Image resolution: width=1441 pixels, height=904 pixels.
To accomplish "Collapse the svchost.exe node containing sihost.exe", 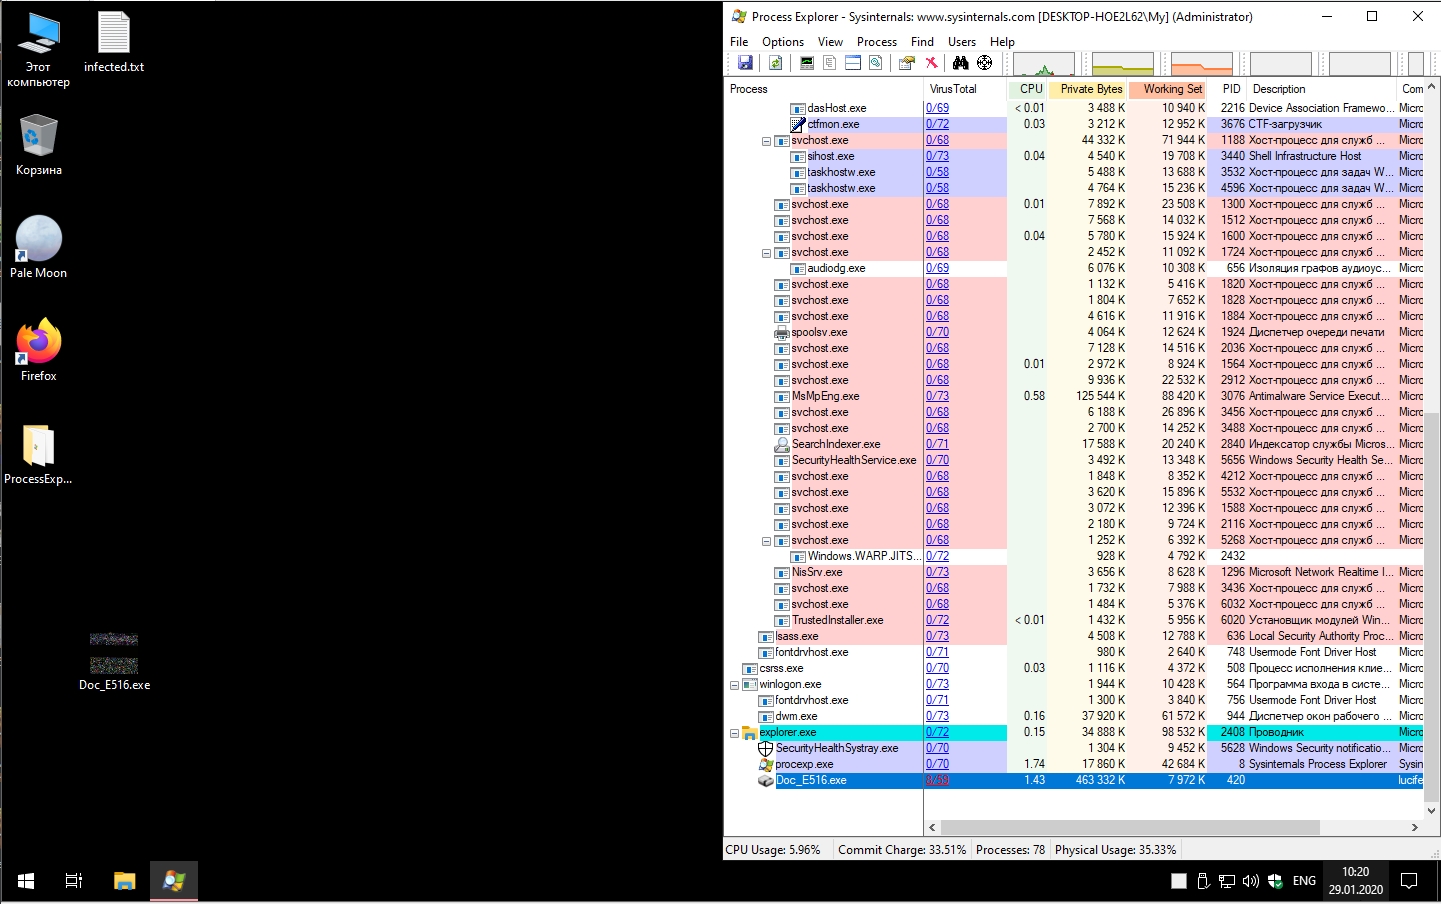I will click(766, 141).
